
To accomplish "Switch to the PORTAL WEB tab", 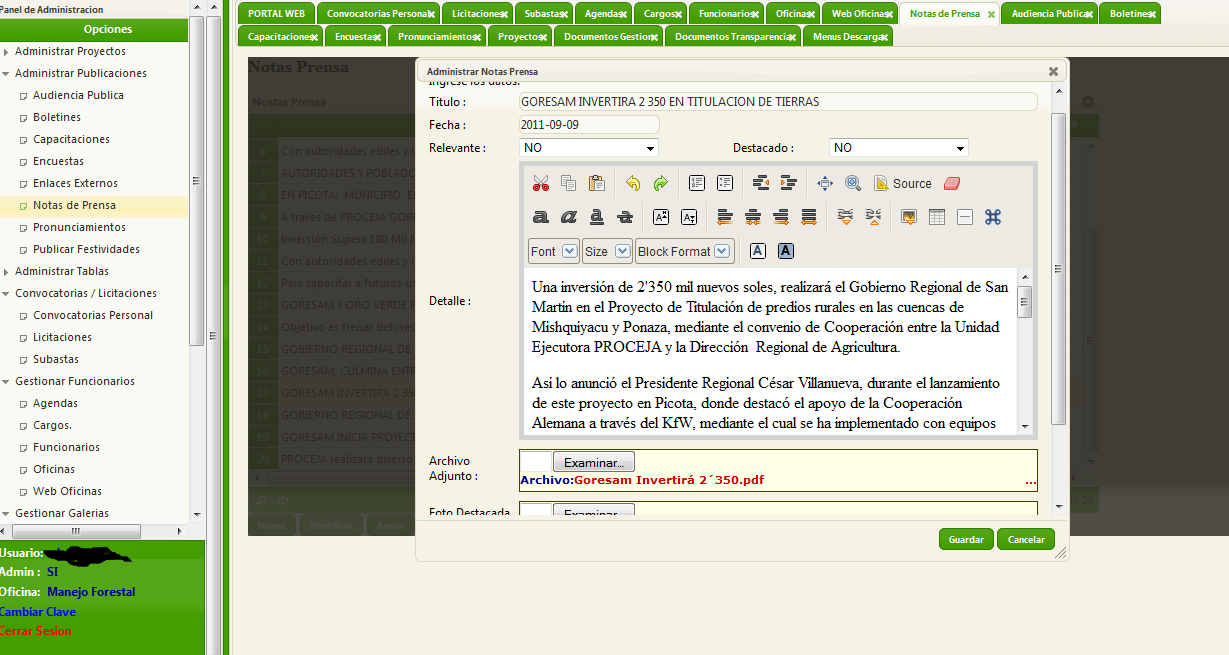I will (x=276, y=14).
